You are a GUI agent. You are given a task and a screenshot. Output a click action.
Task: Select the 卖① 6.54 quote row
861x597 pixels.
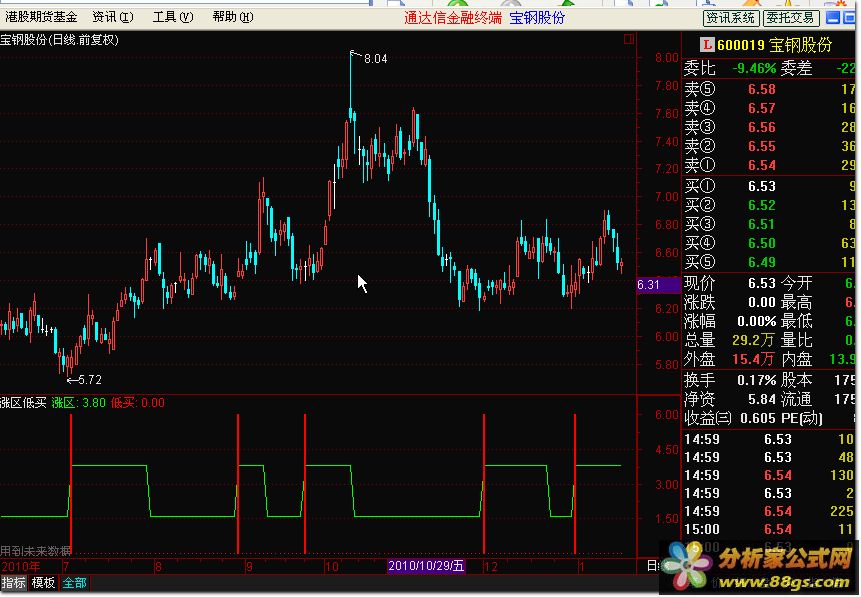pyautogui.click(x=769, y=165)
